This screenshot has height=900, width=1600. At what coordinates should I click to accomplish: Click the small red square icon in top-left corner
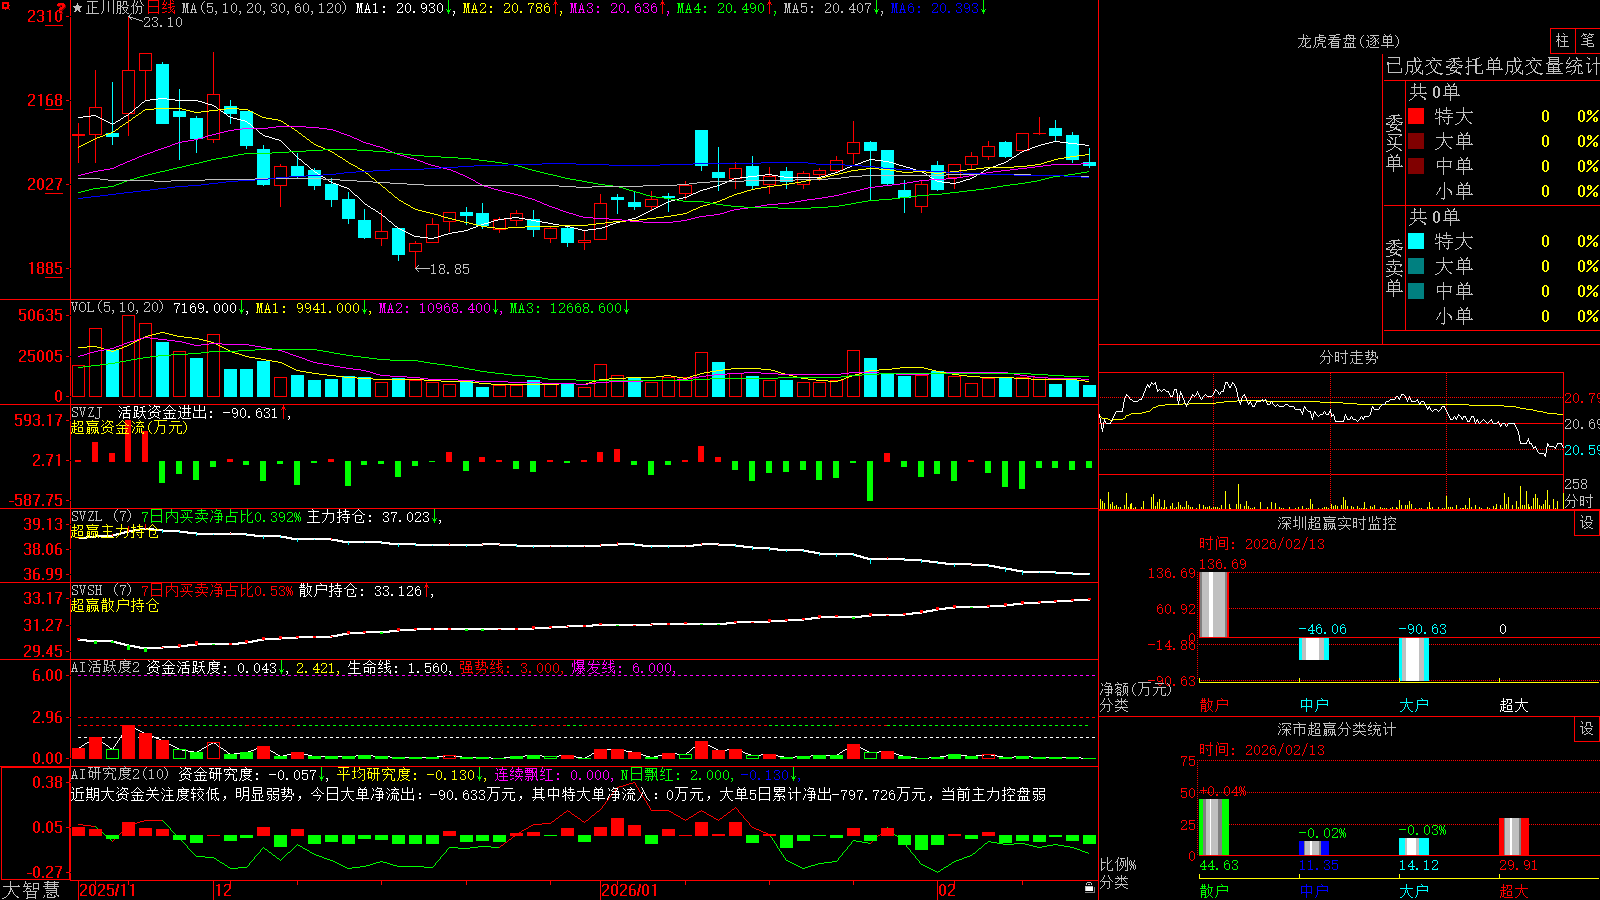(x=5, y=6)
